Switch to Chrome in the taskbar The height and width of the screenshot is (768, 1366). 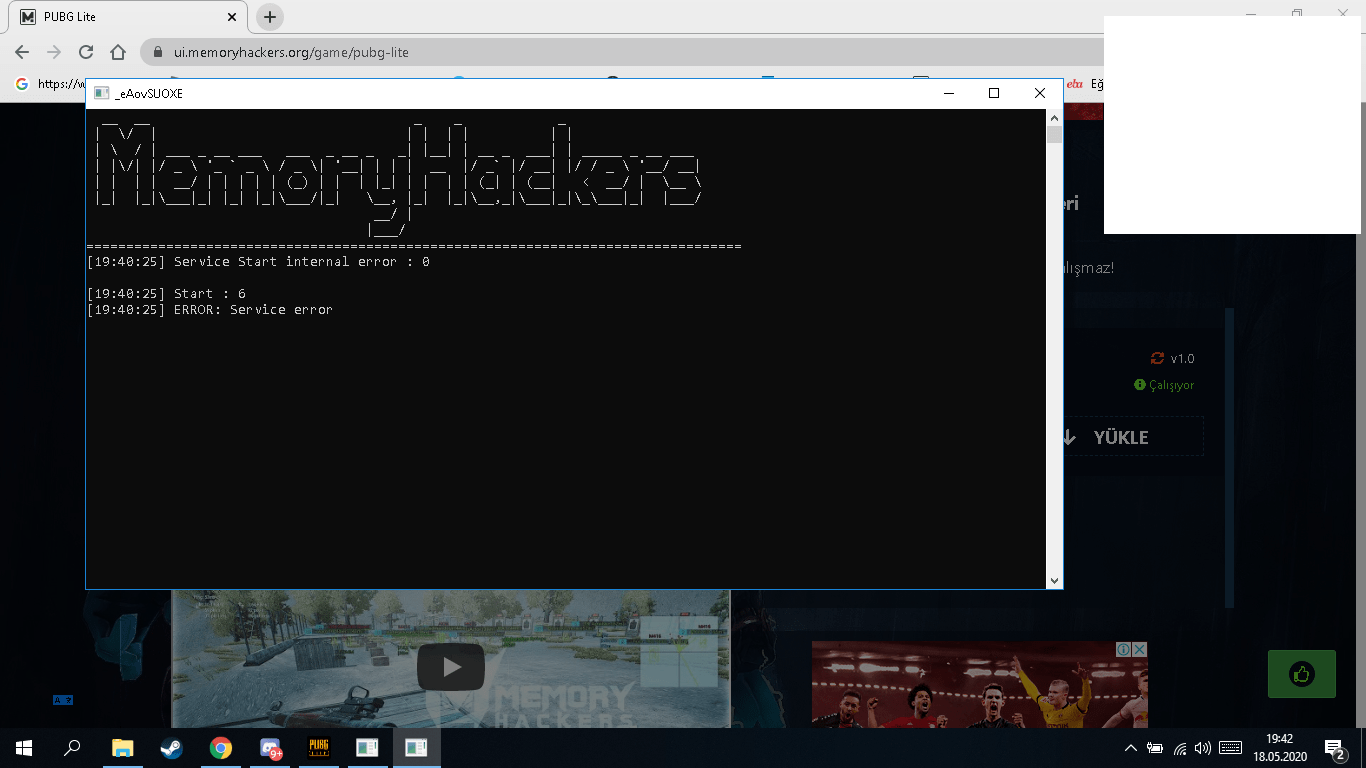[x=220, y=747]
